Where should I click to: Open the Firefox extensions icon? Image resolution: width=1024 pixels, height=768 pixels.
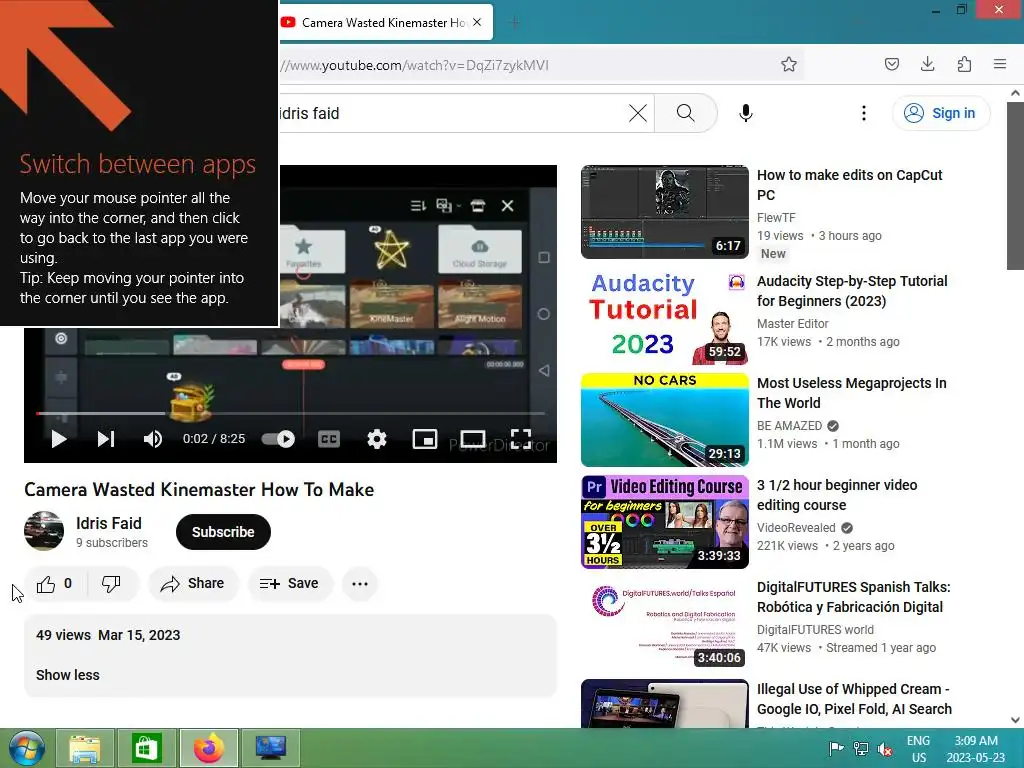point(965,64)
